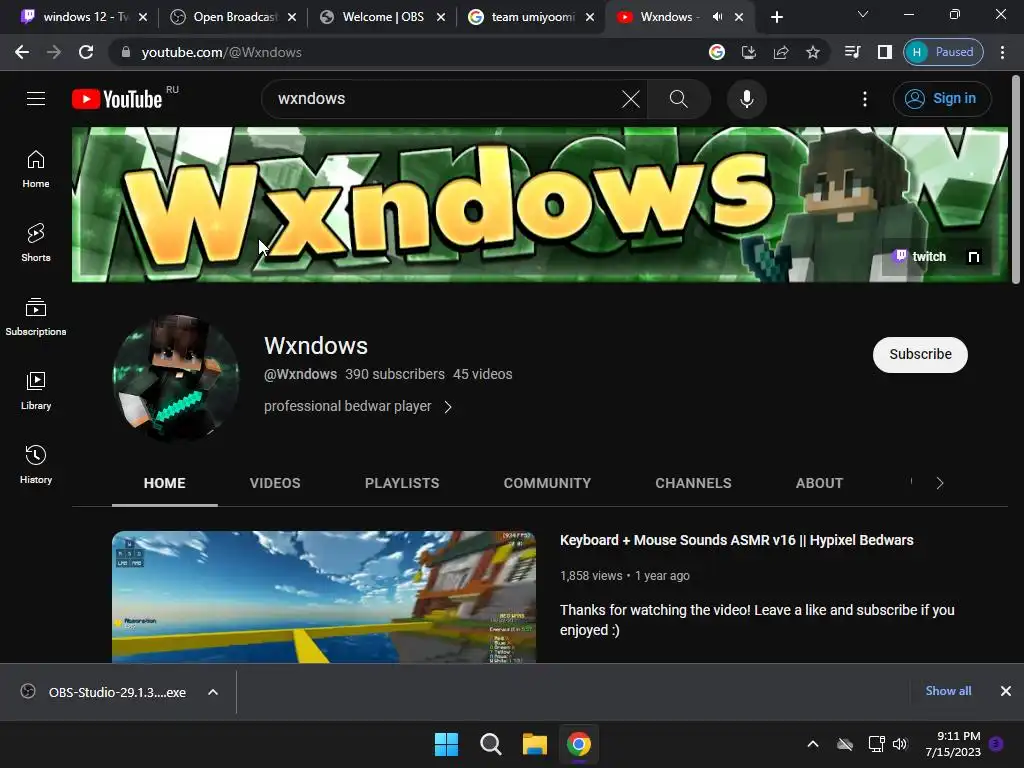Switch to the PLAYLISTS tab

[402, 483]
